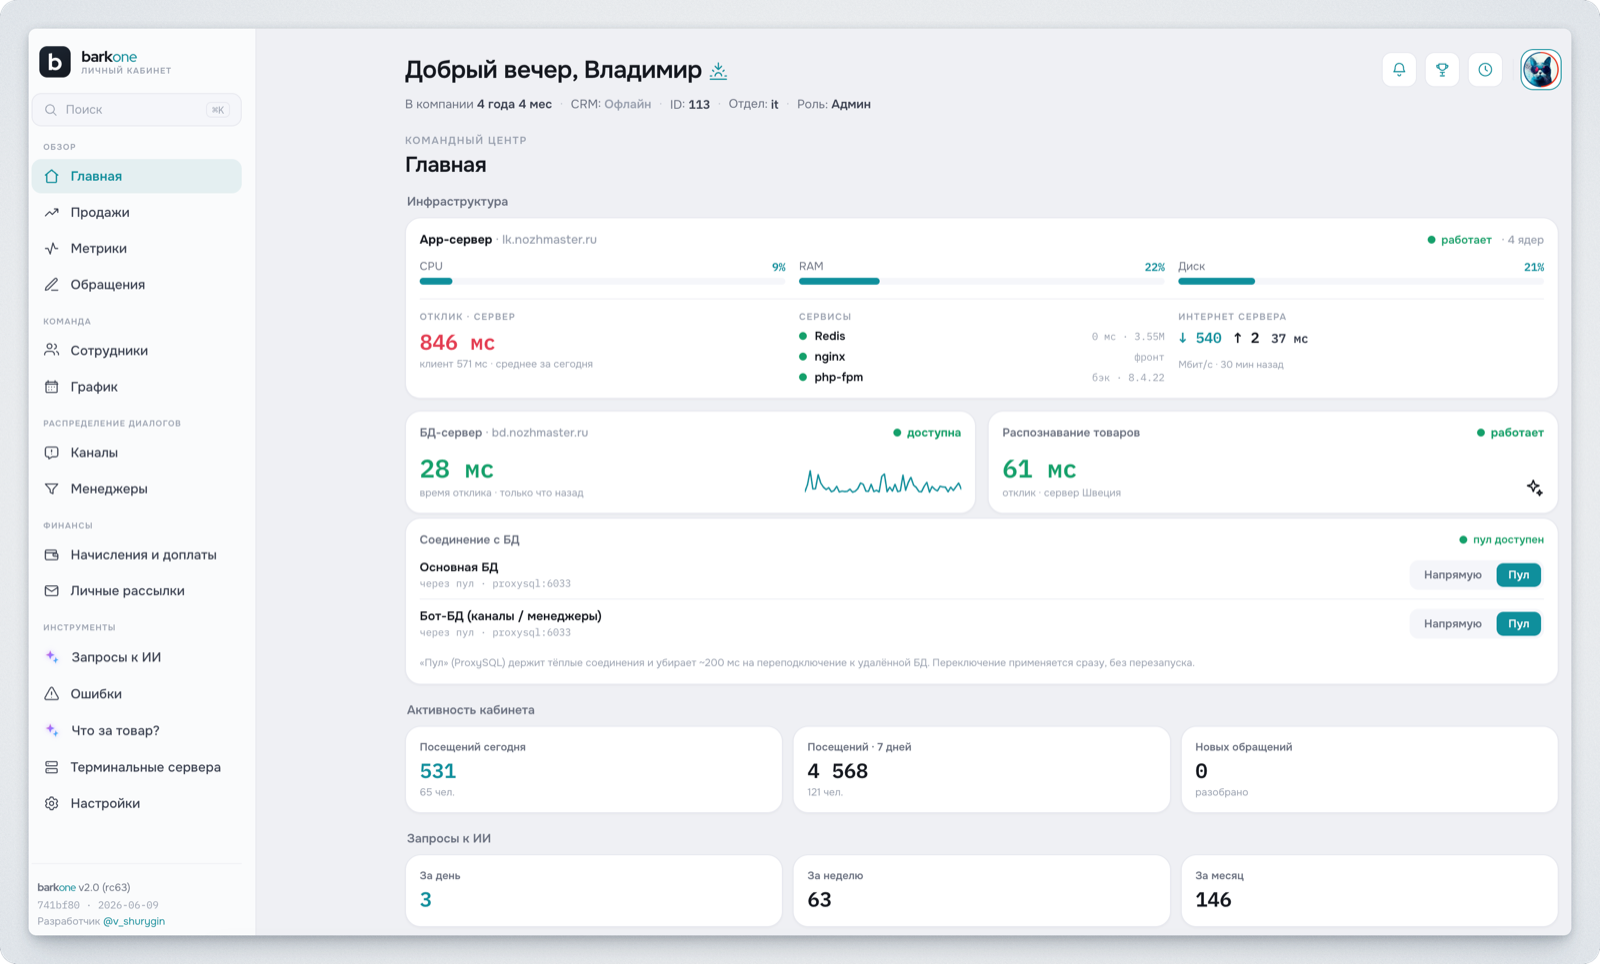Select Пул for Основная БД
This screenshot has height=964, width=1600.
[x=1518, y=575]
